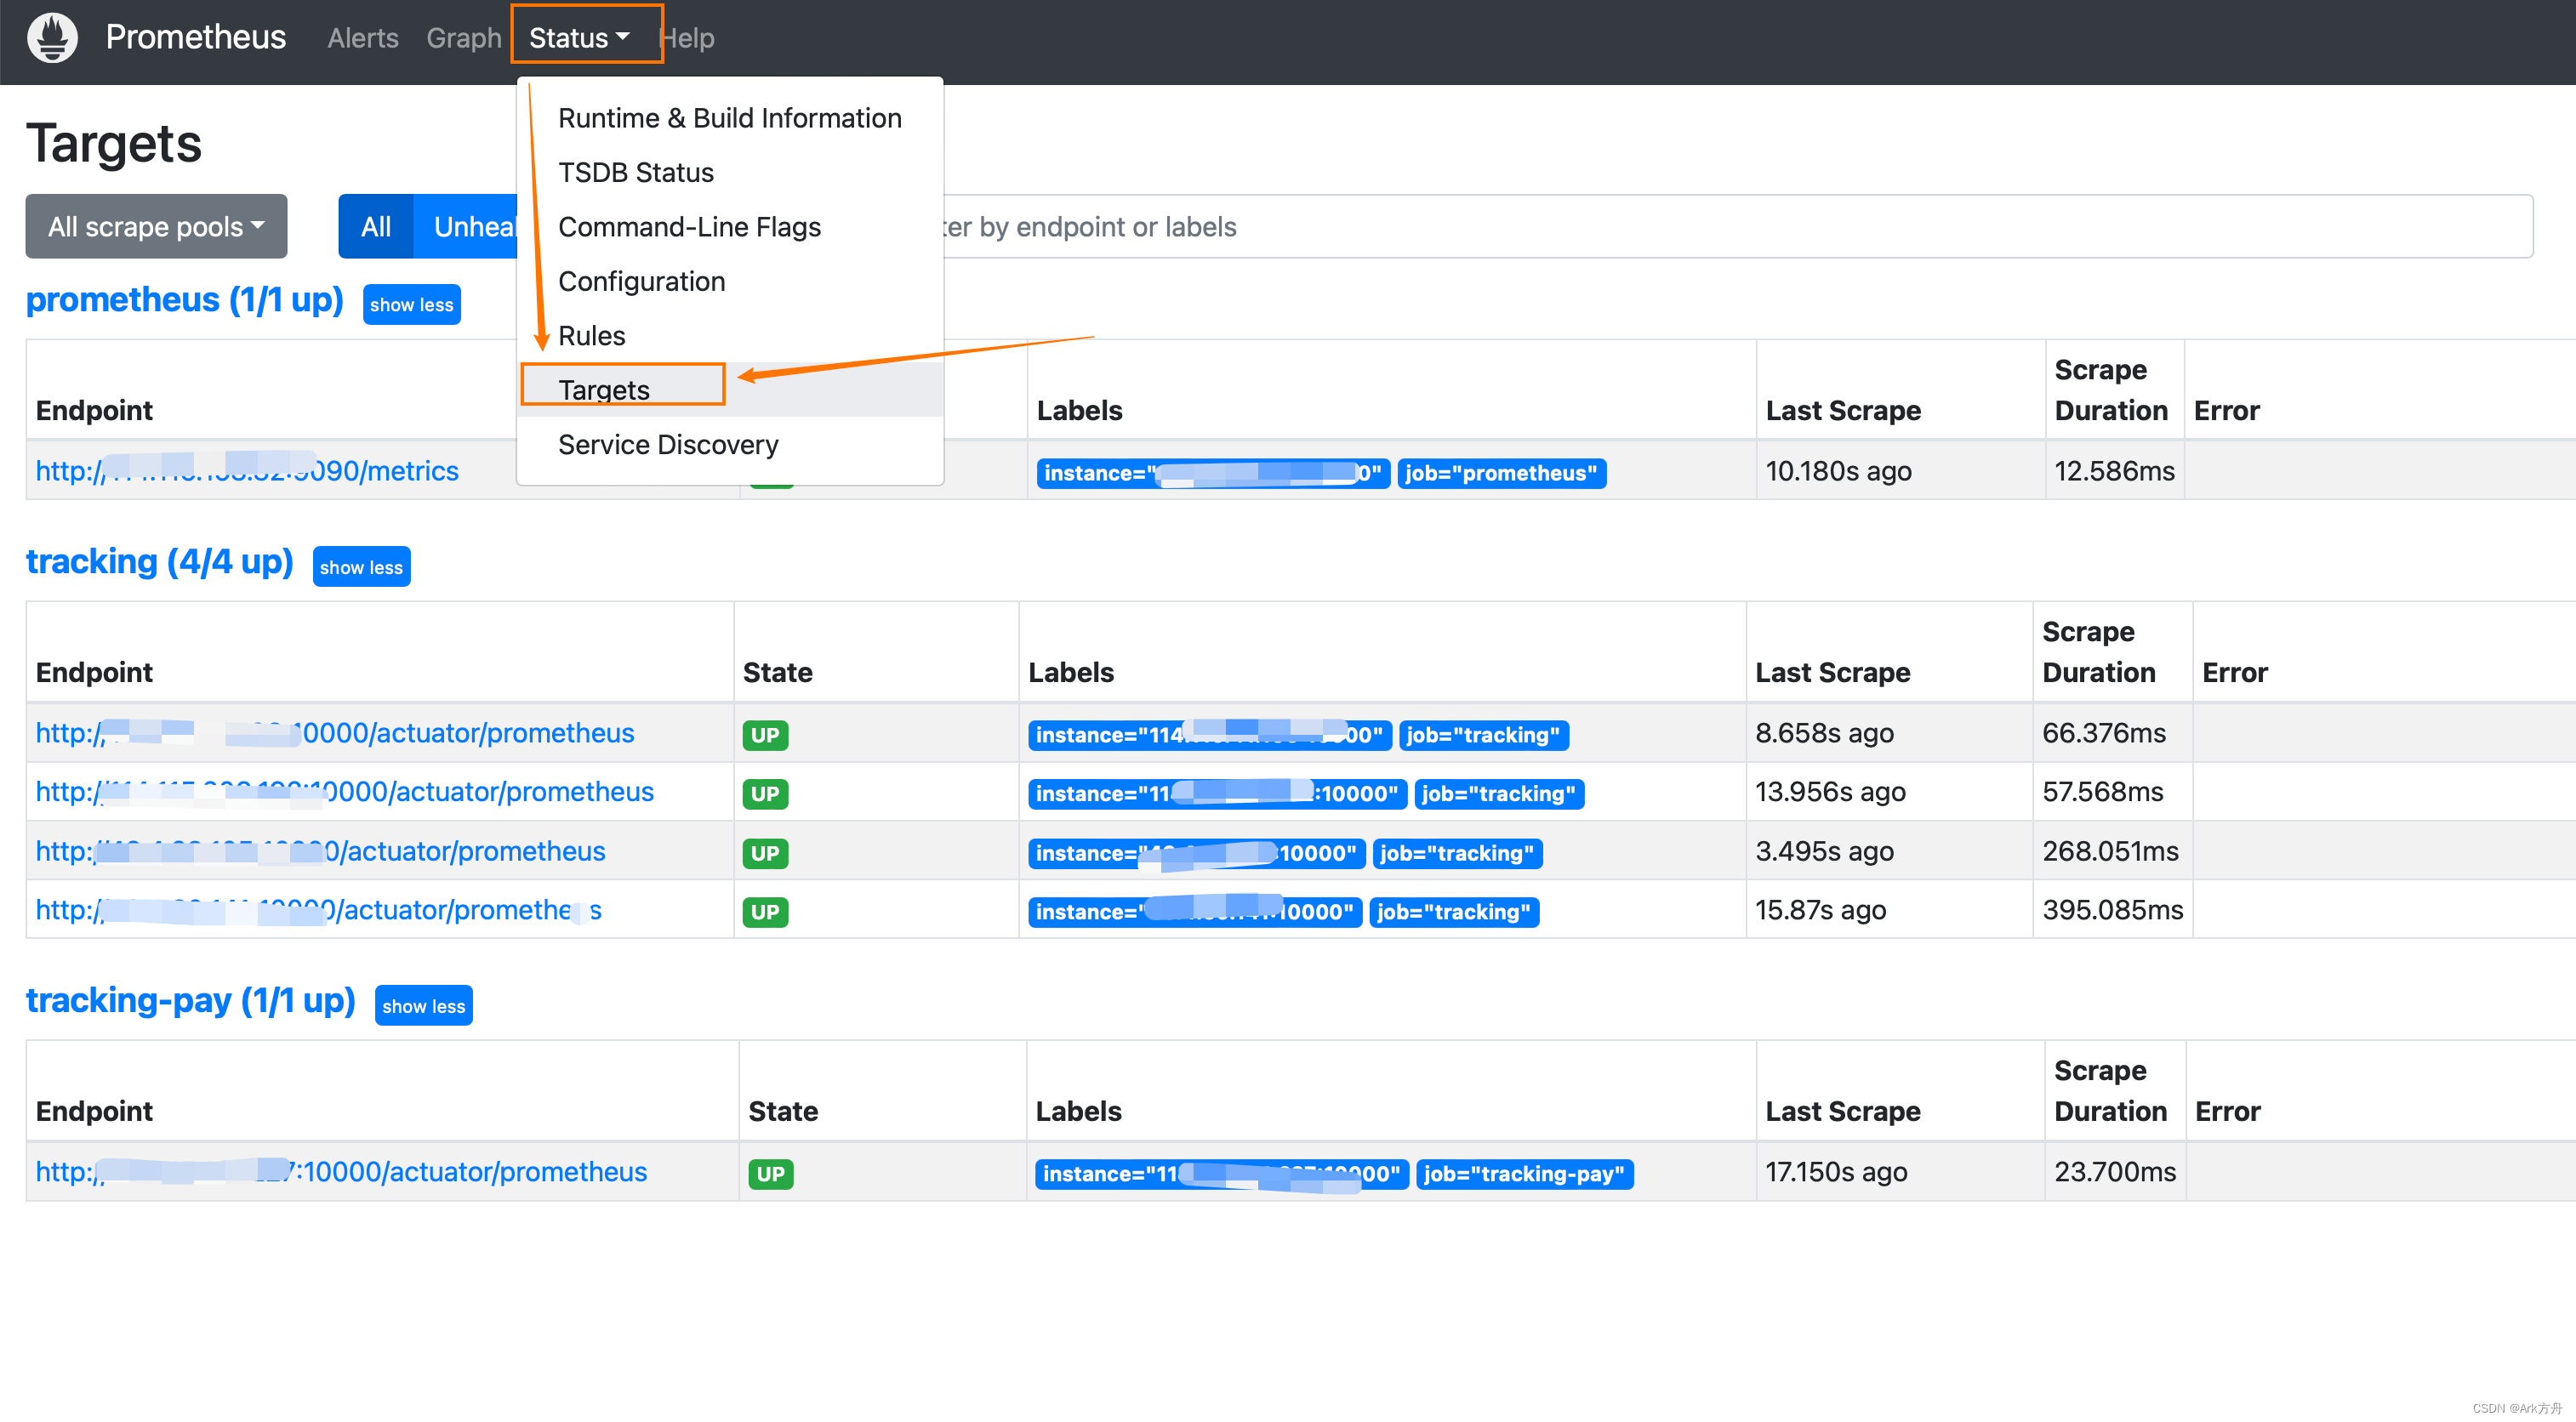Open the Help link in navbar
The width and height of the screenshot is (2576, 1422).
[688, 38]
